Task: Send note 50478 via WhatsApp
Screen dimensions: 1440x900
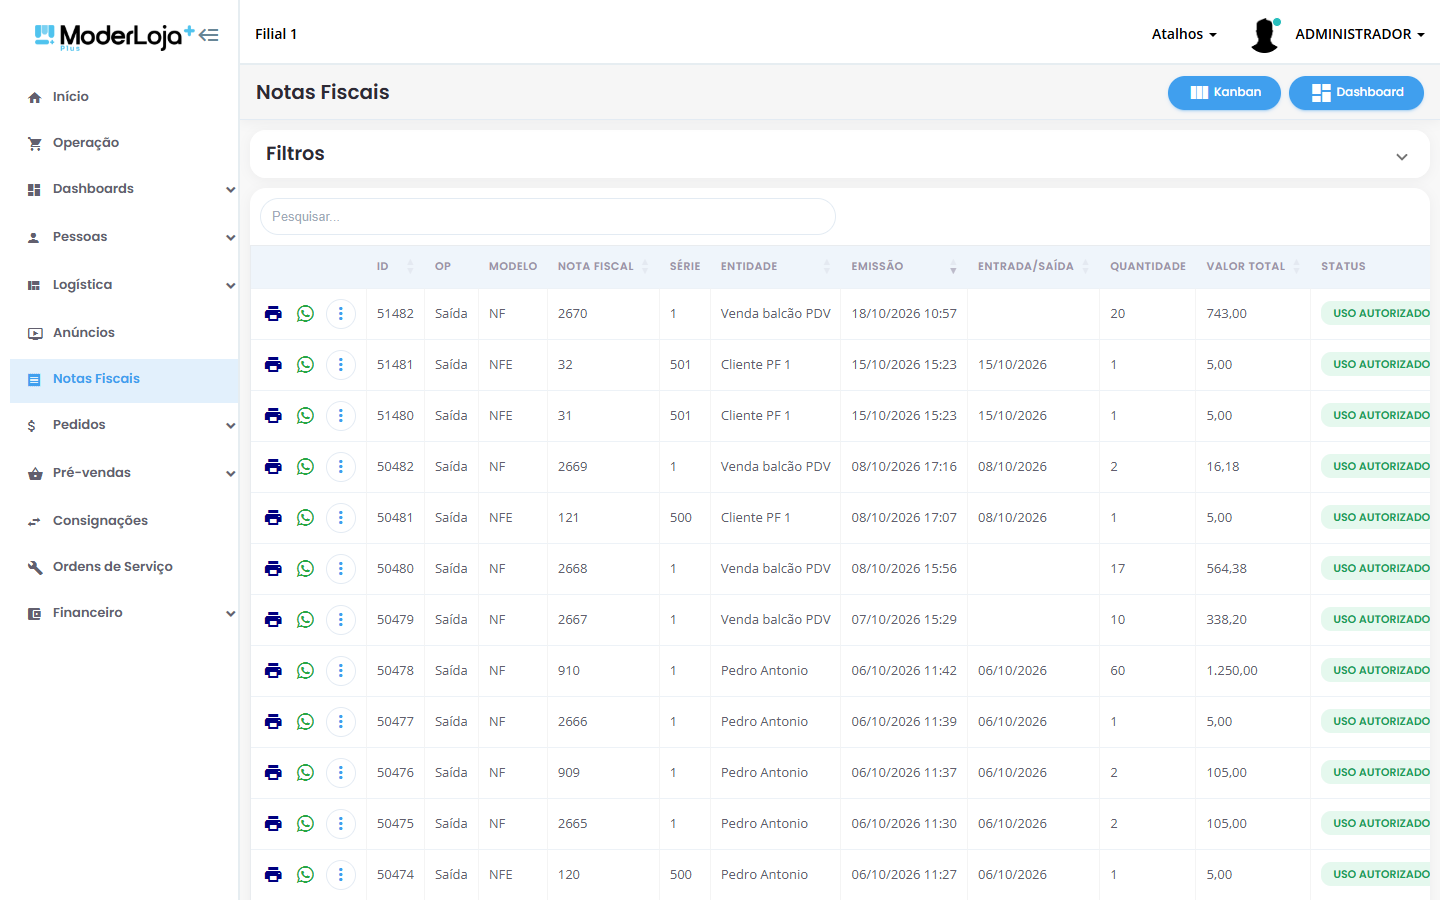Action: tap(306, 671)
